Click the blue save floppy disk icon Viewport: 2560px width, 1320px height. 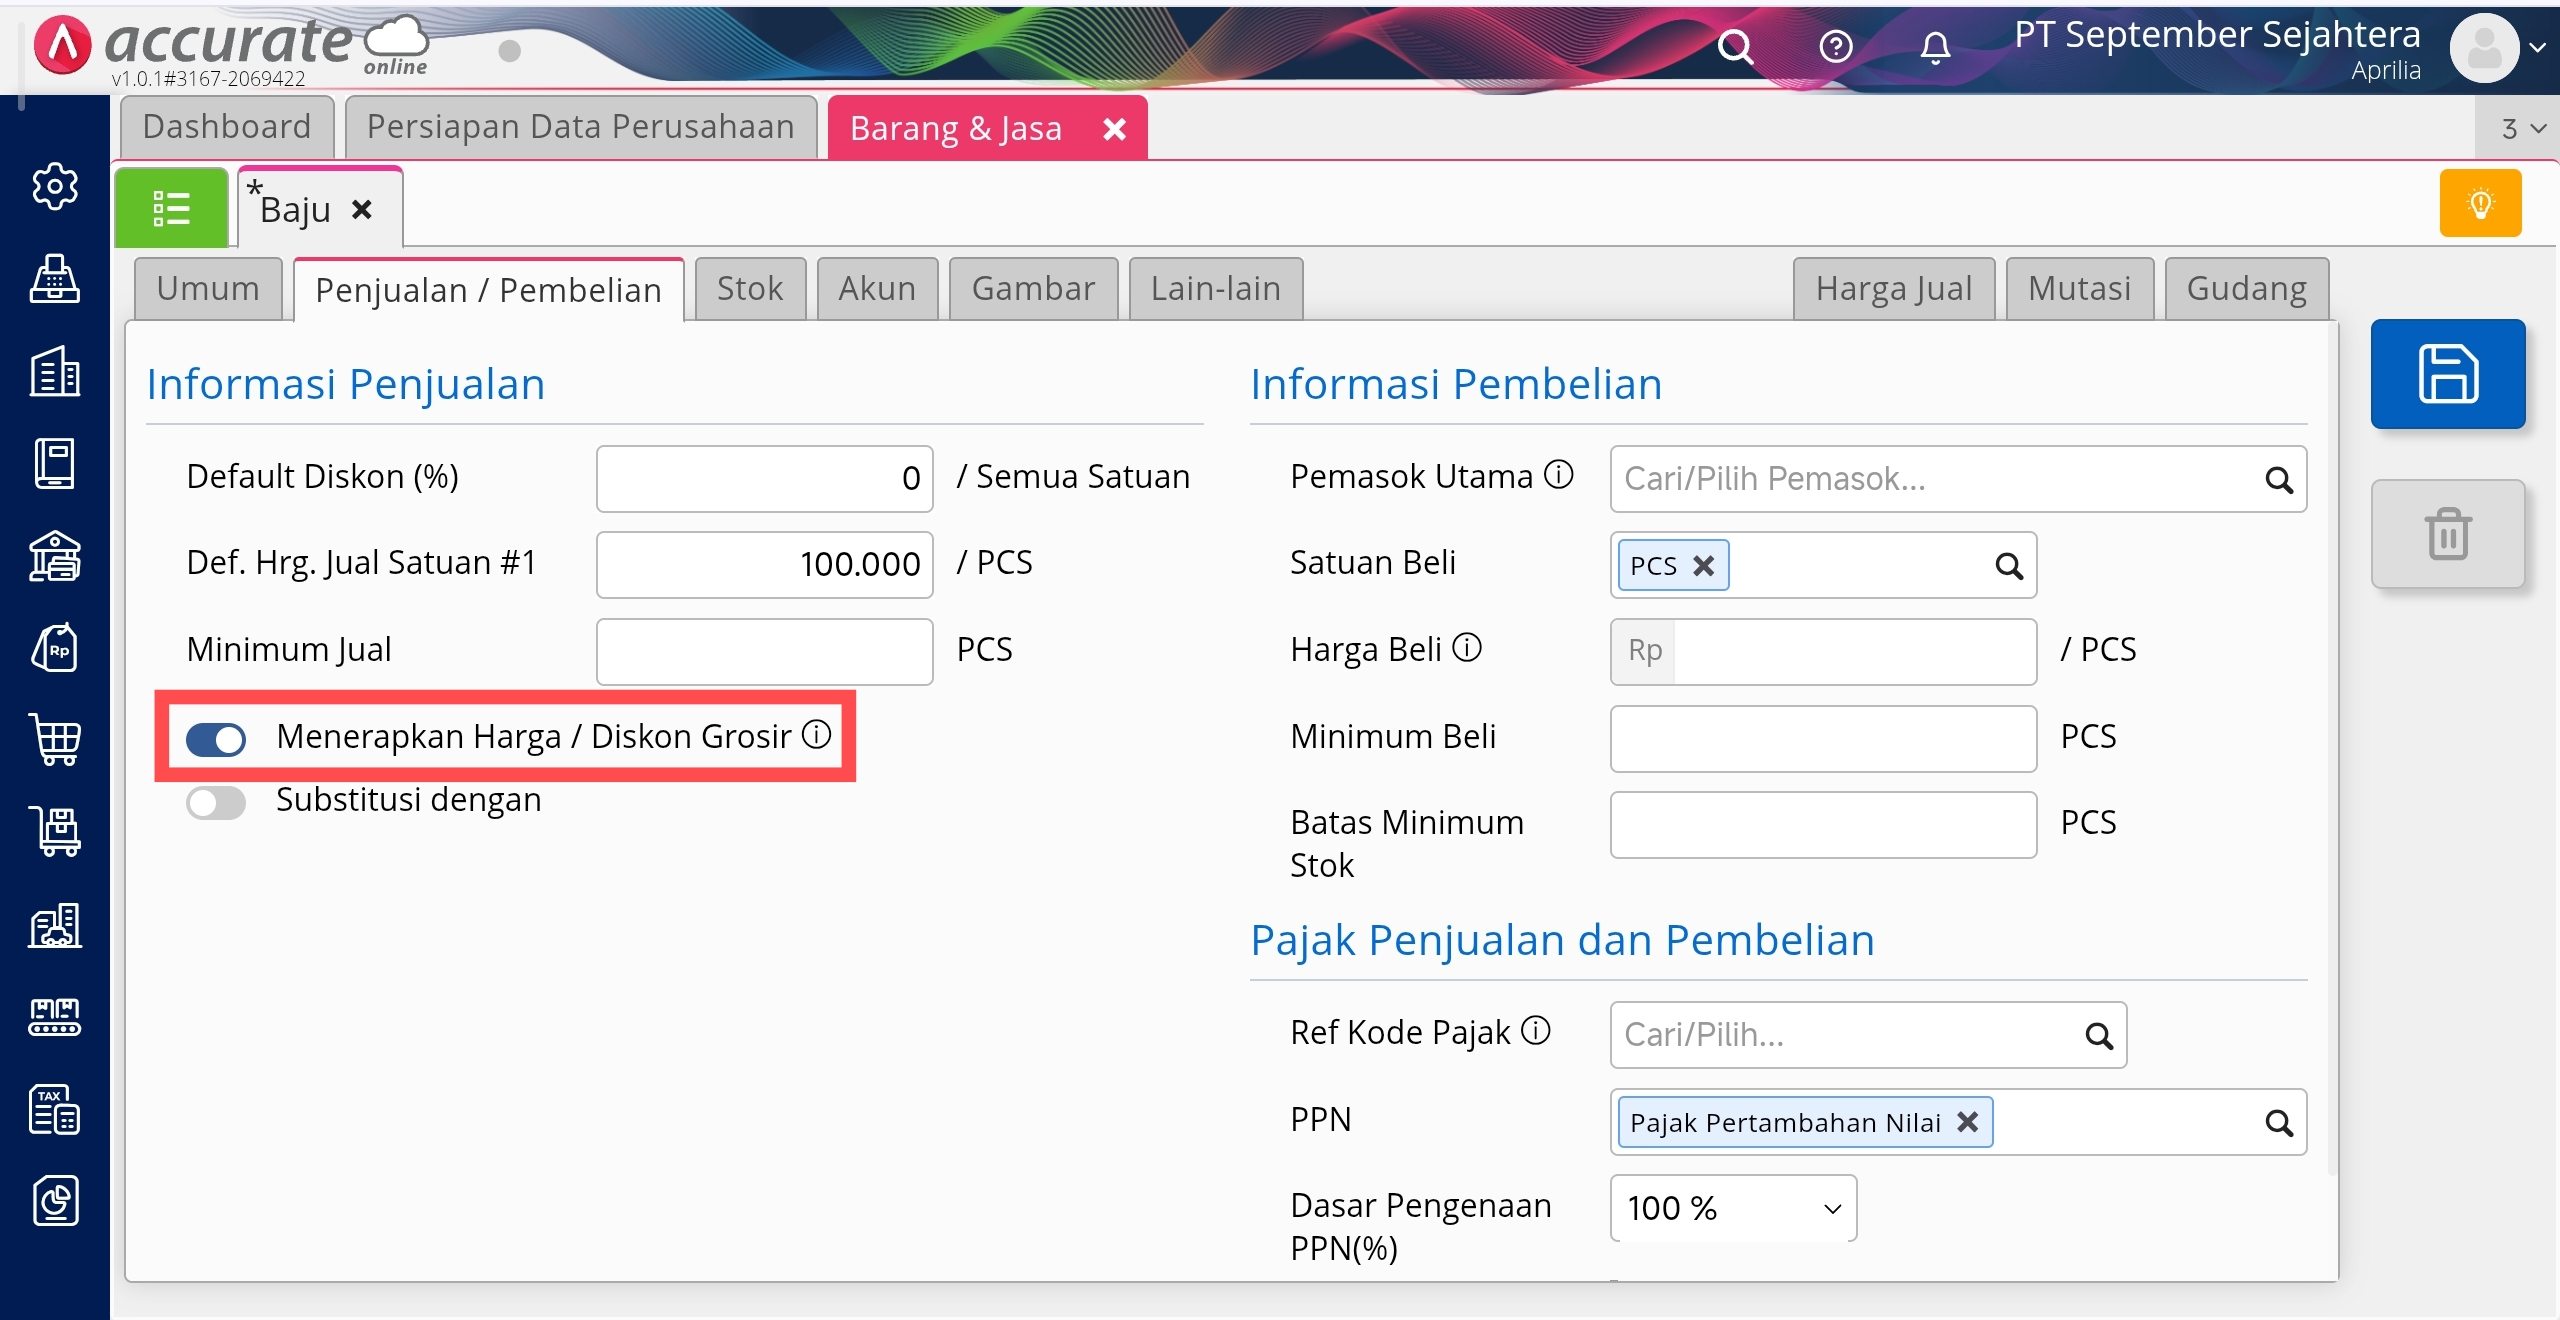[x=2447, y=374]
